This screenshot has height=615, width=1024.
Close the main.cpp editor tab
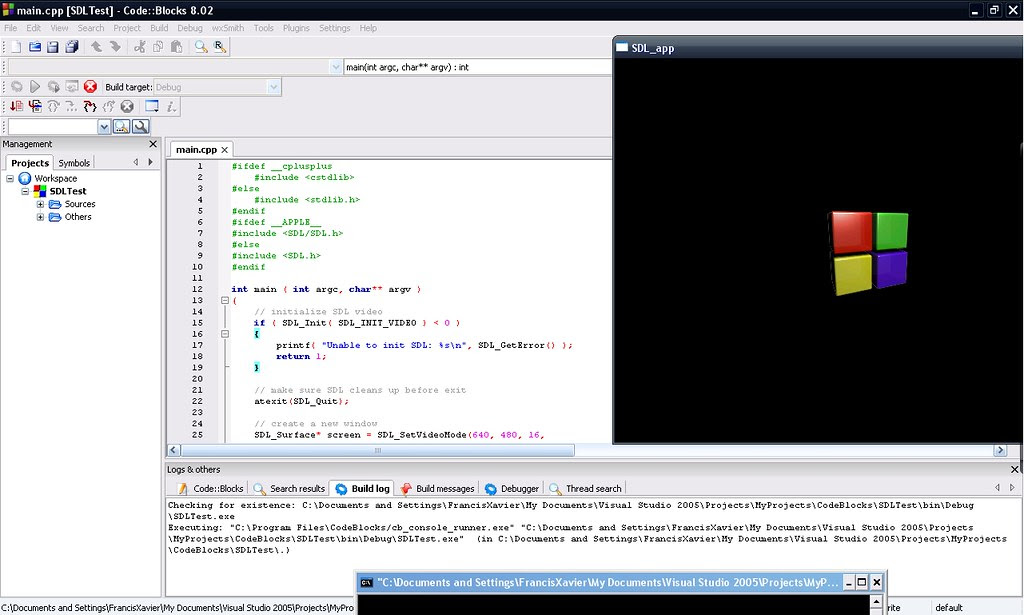225,150
